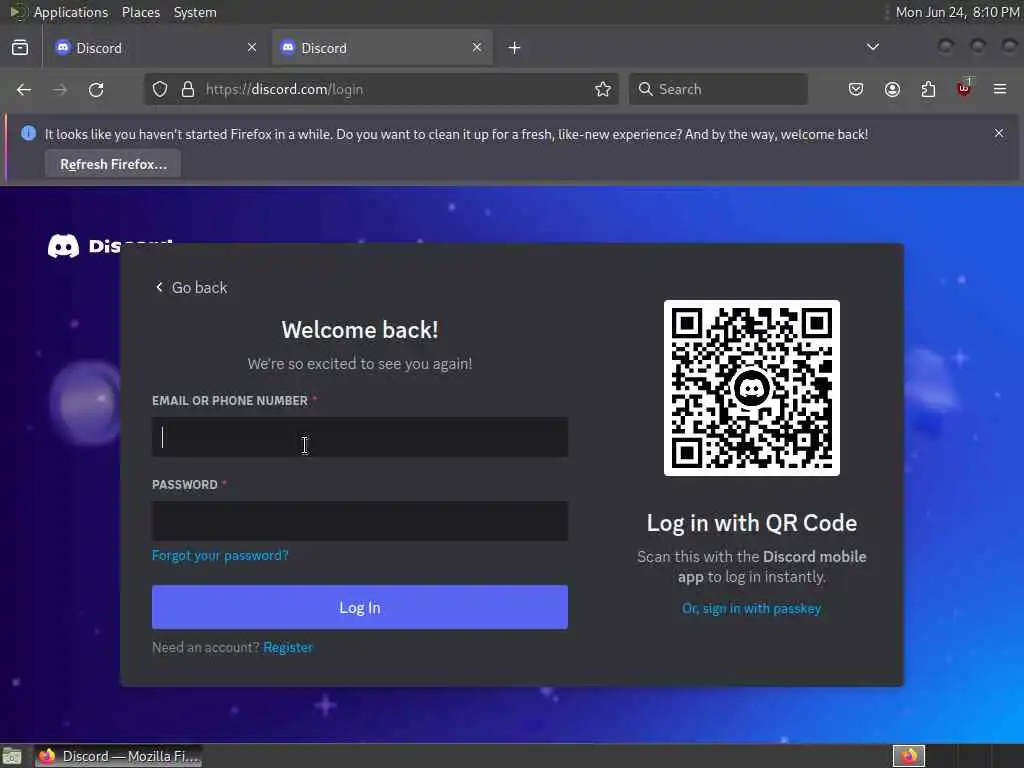This screenshot has width=1024, height=768.
Task: Expand the list all tabs dropdown
Action: pyautogui.click(x=872, y=47)
